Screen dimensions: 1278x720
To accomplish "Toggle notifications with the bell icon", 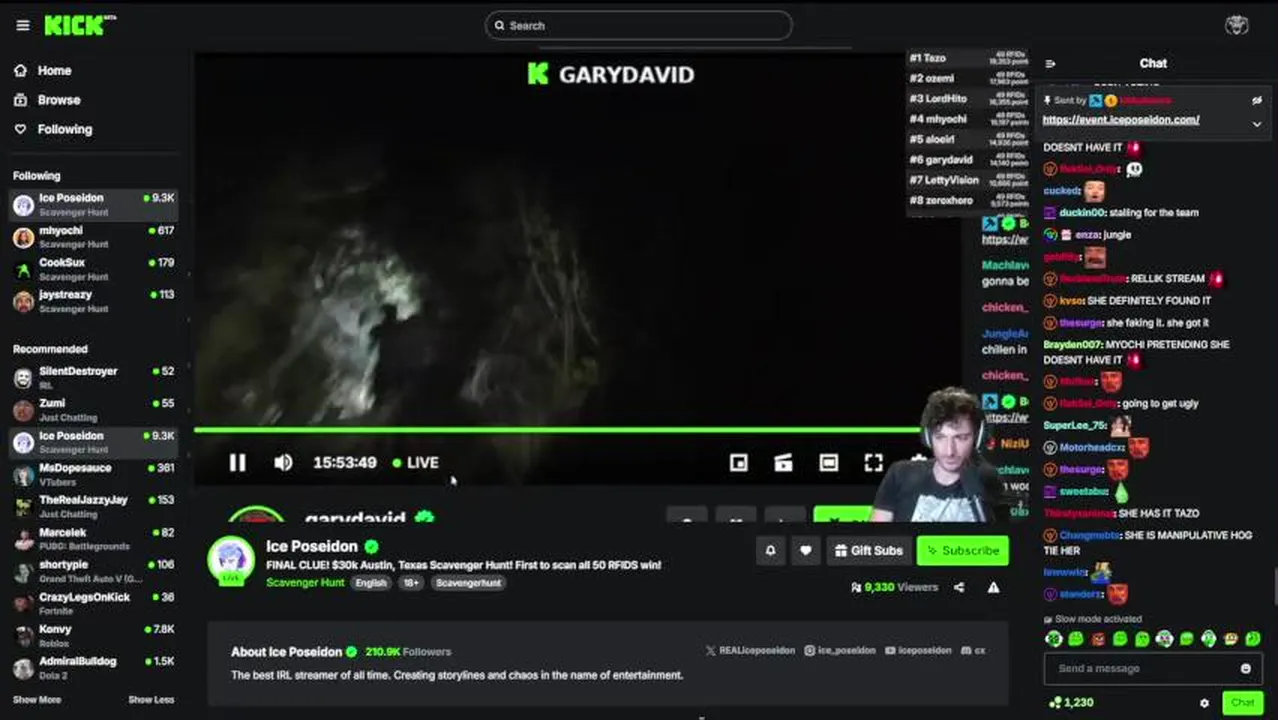I will 770,550.
